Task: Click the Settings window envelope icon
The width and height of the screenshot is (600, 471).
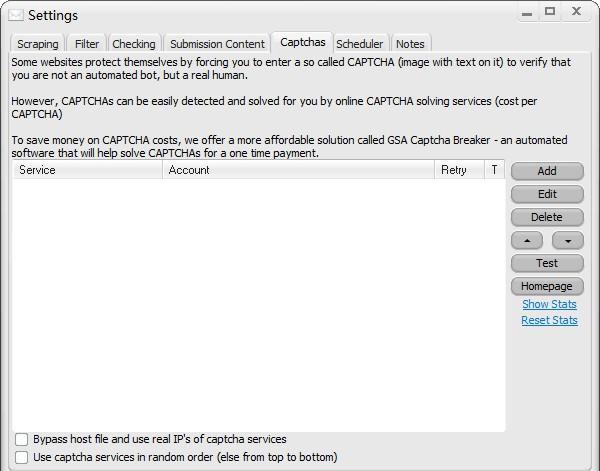Action: tap(16, 15)
